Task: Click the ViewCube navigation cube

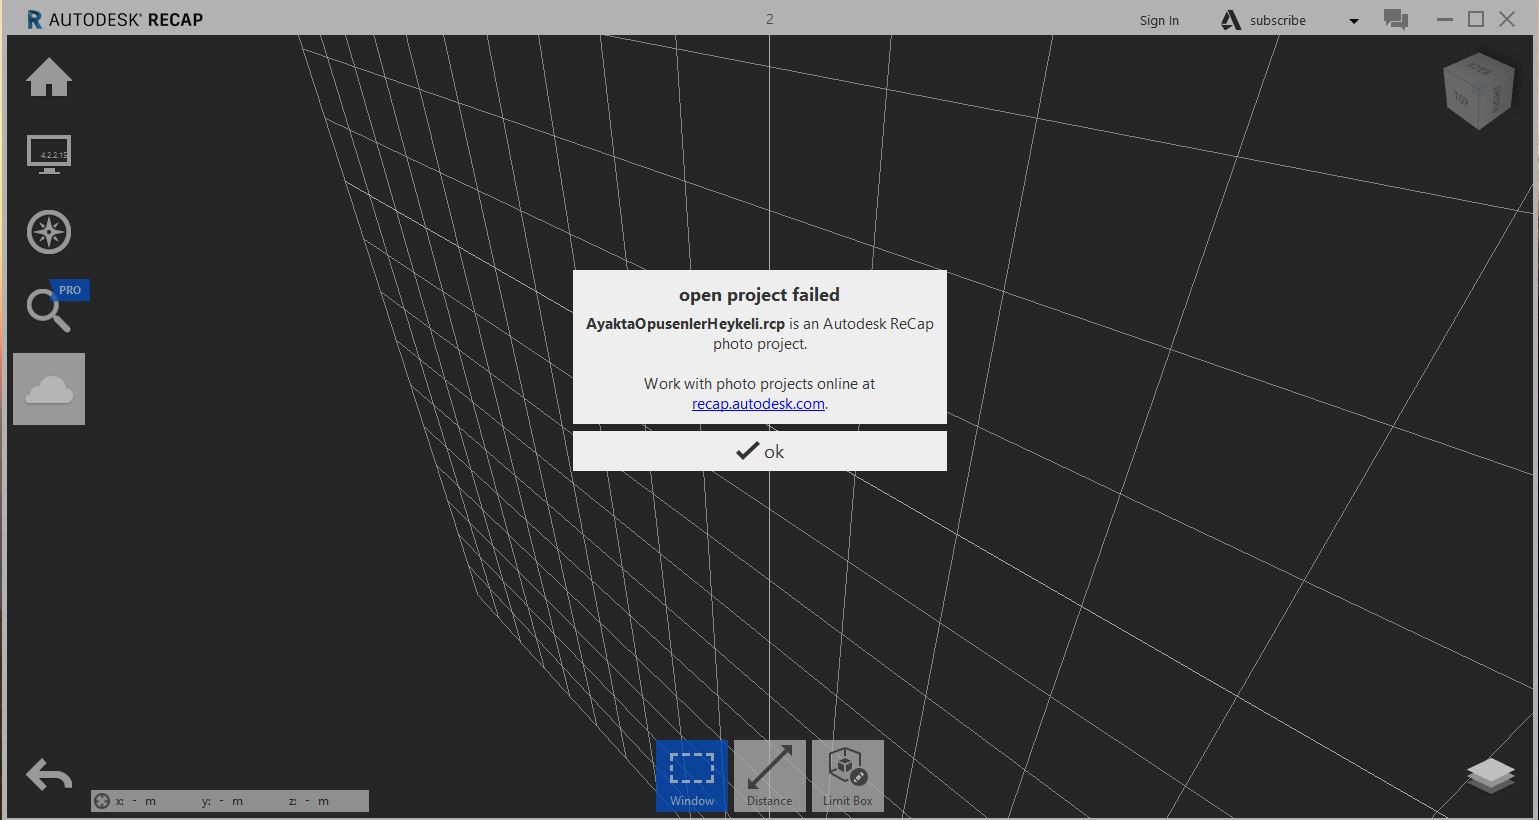Action: (x=1478, y=93)
